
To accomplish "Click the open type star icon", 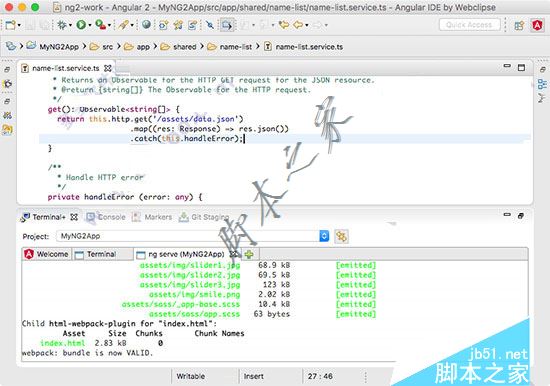I will 178,25.
